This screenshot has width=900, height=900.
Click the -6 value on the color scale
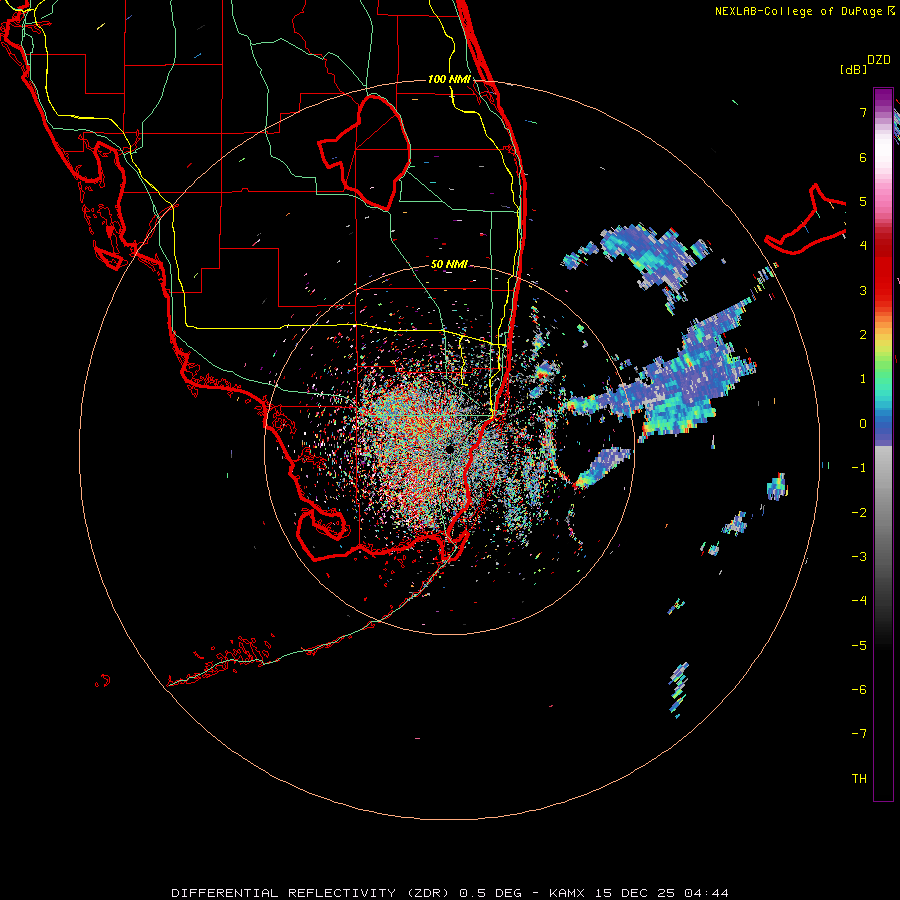[859, 690]
